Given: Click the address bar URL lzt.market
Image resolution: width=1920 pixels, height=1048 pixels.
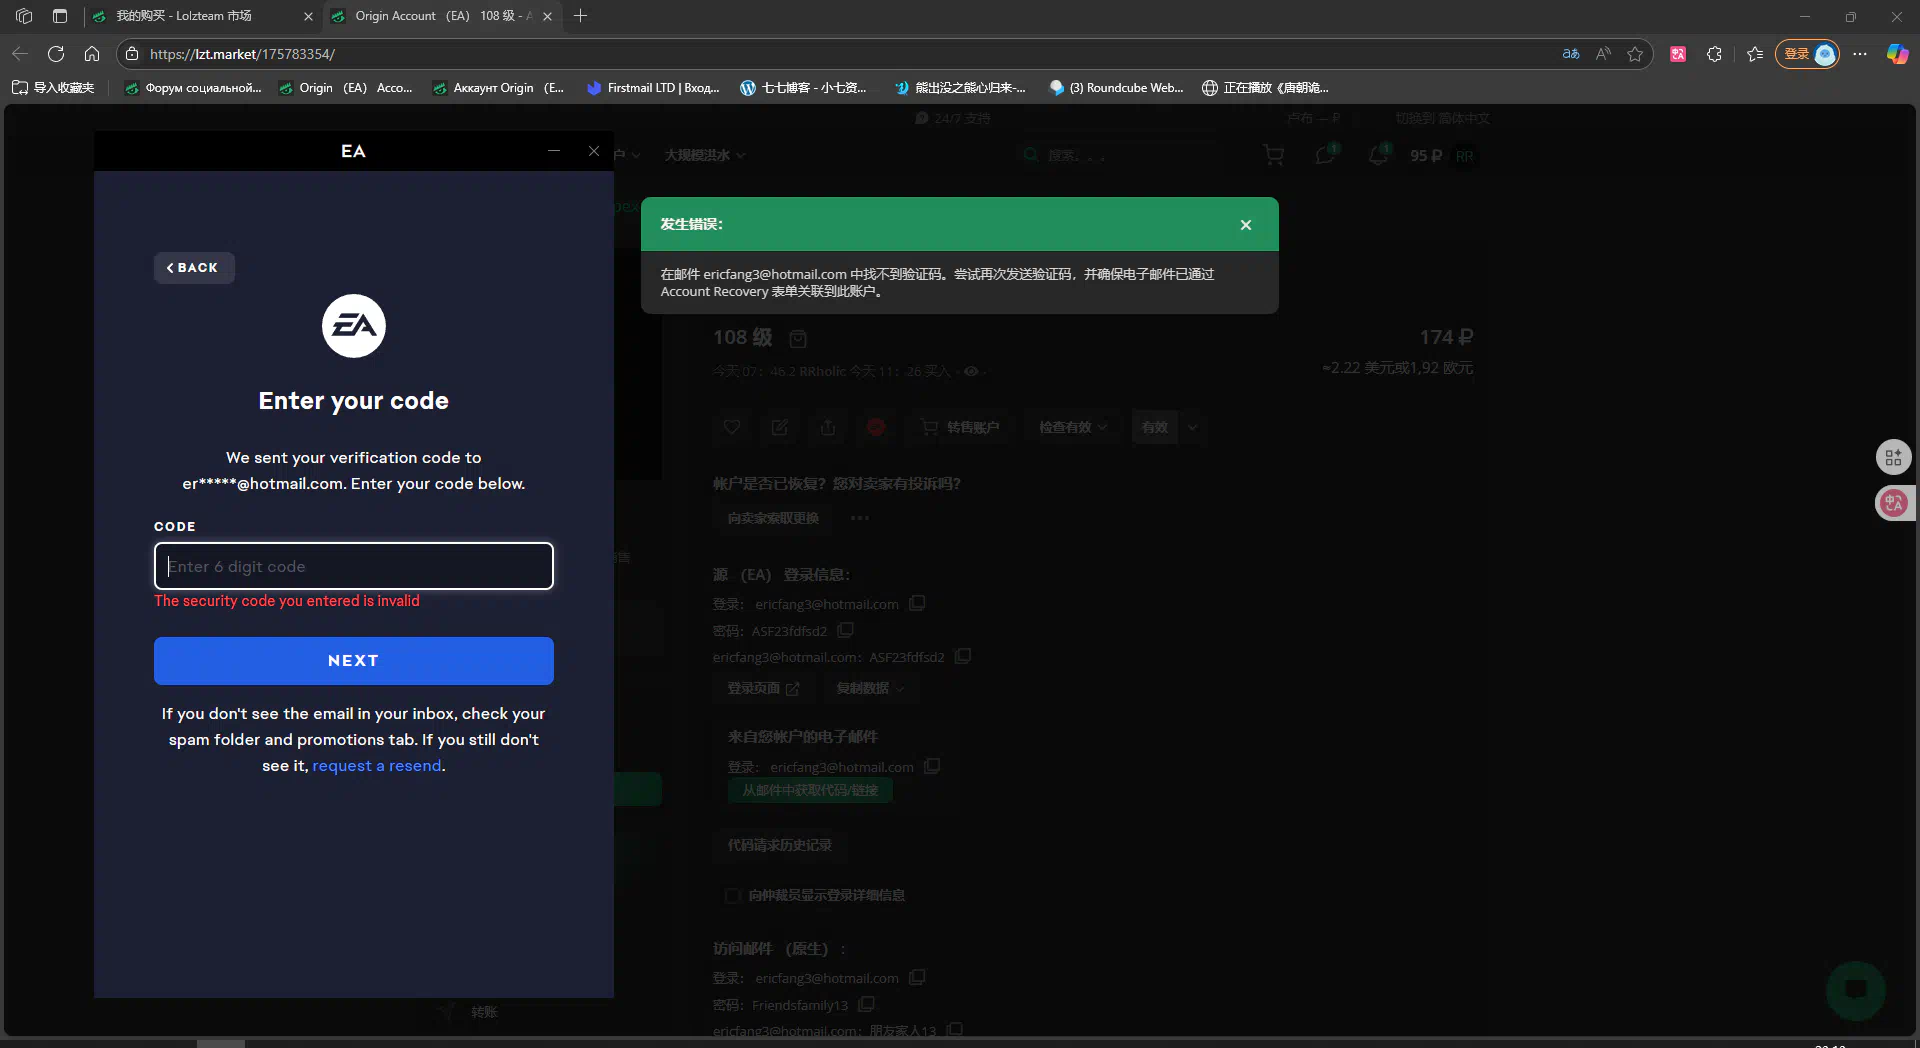Looking at the screenshot, I should coord(242,54).
